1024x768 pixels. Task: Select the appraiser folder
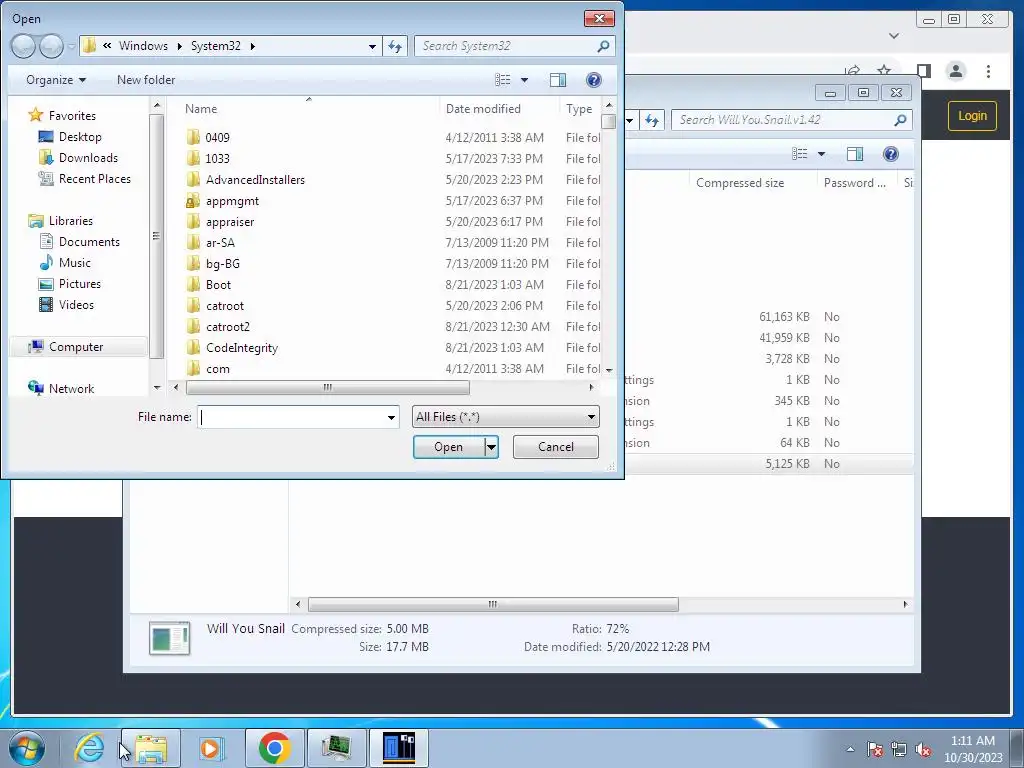(x=230, y=221)
